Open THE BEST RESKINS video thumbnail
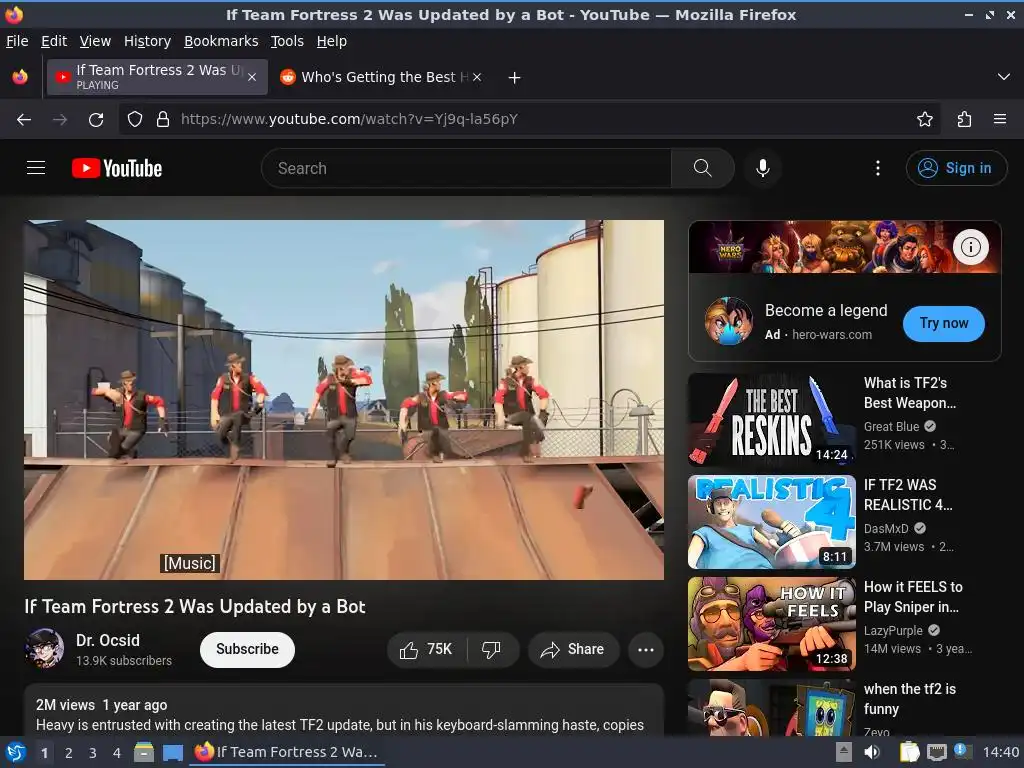 point(771,419)
